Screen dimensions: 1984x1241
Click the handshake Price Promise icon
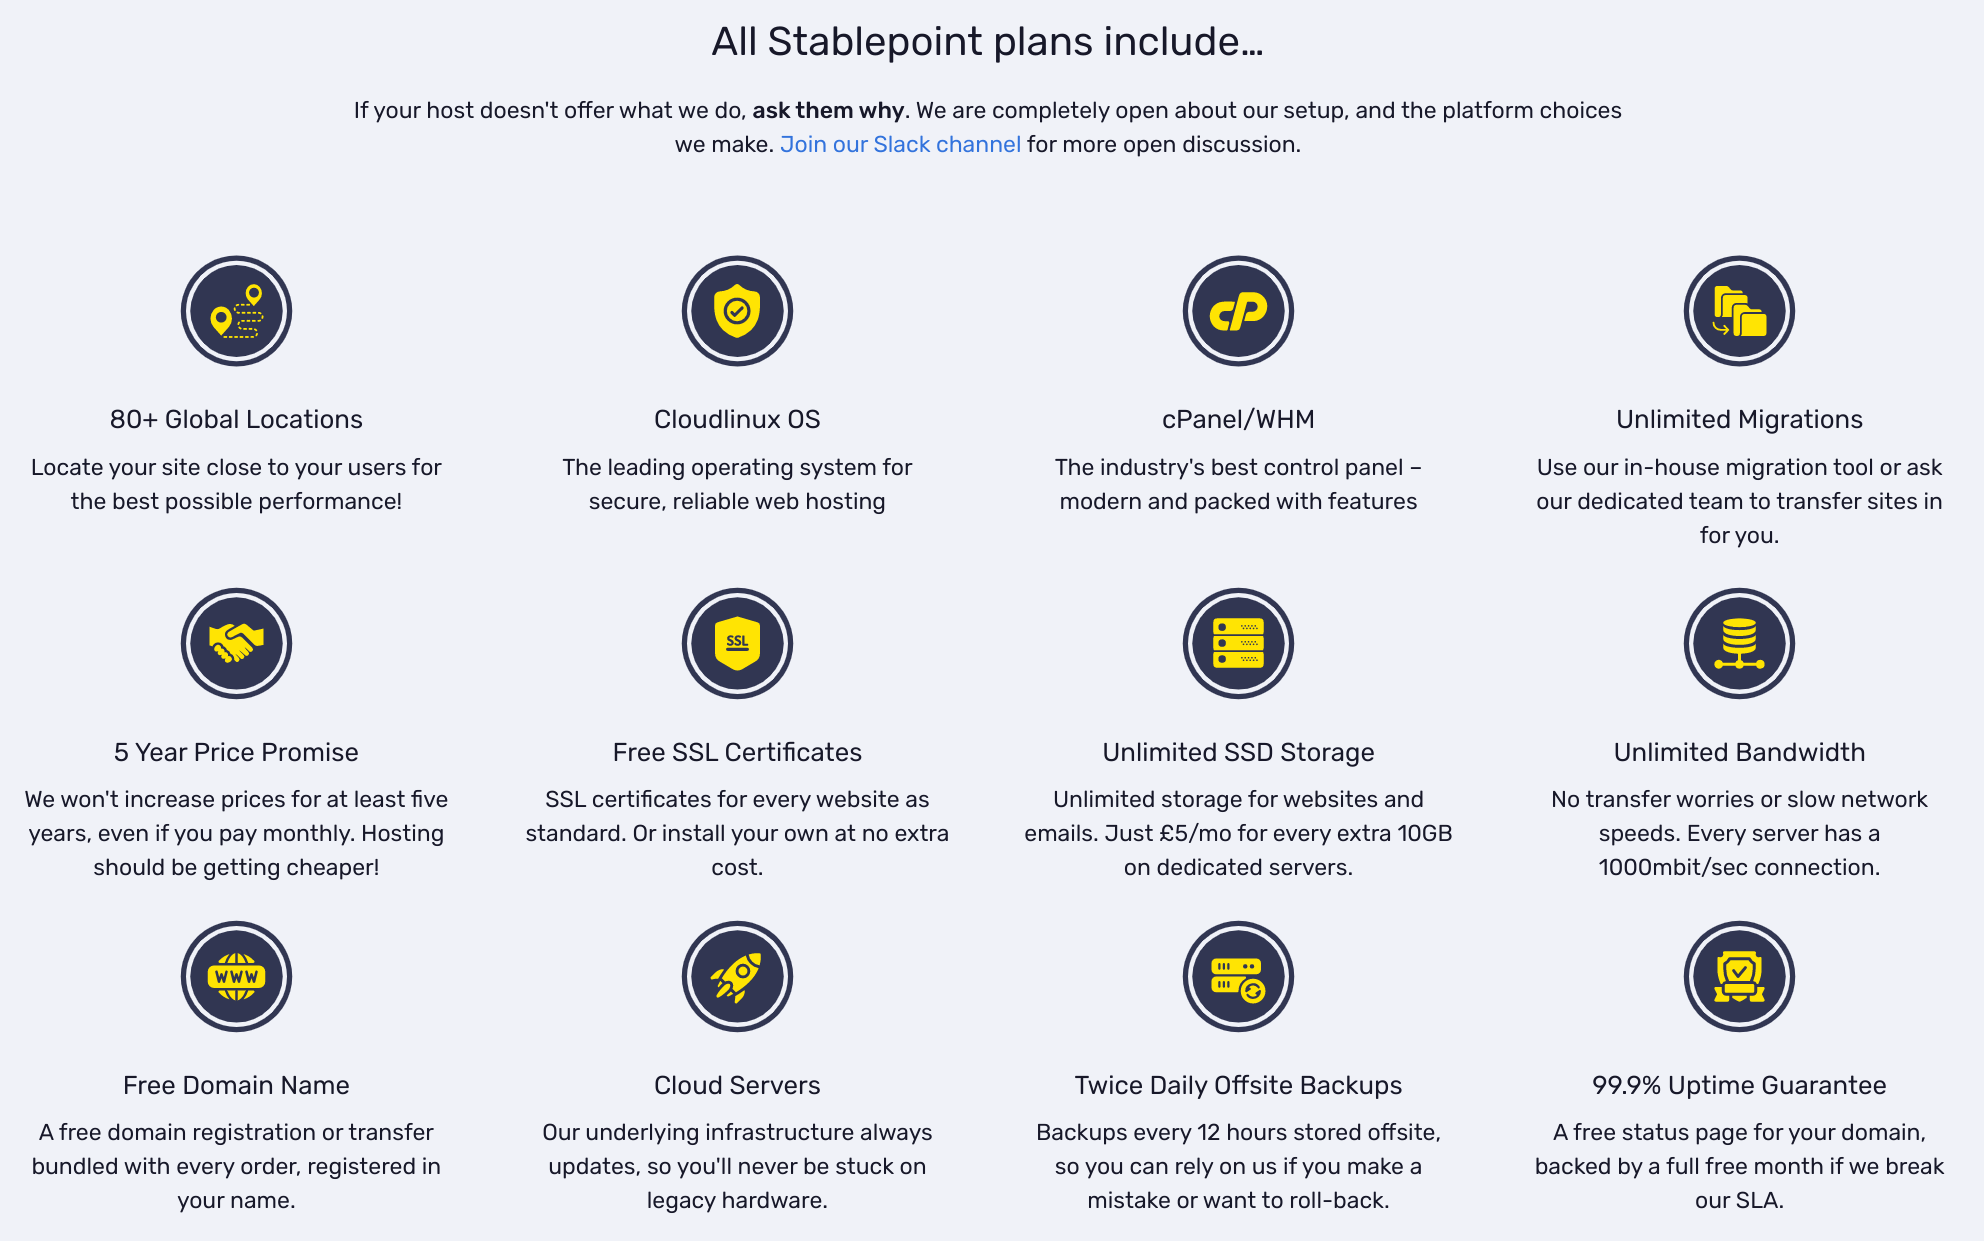tap(236, 643)
